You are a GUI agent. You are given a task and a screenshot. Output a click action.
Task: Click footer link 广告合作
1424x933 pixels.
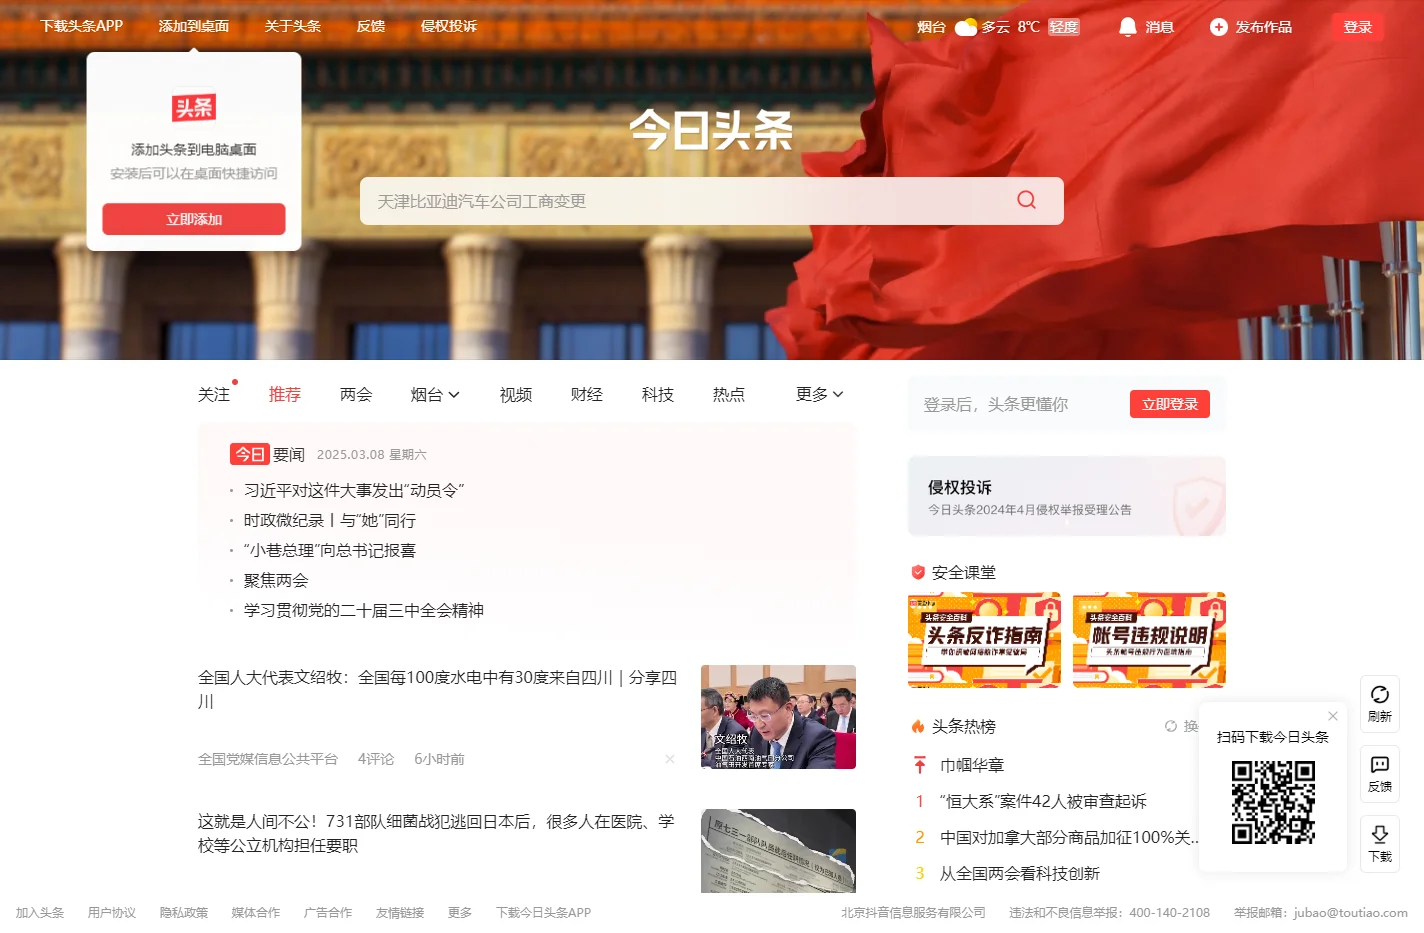[x=328, y=912]
